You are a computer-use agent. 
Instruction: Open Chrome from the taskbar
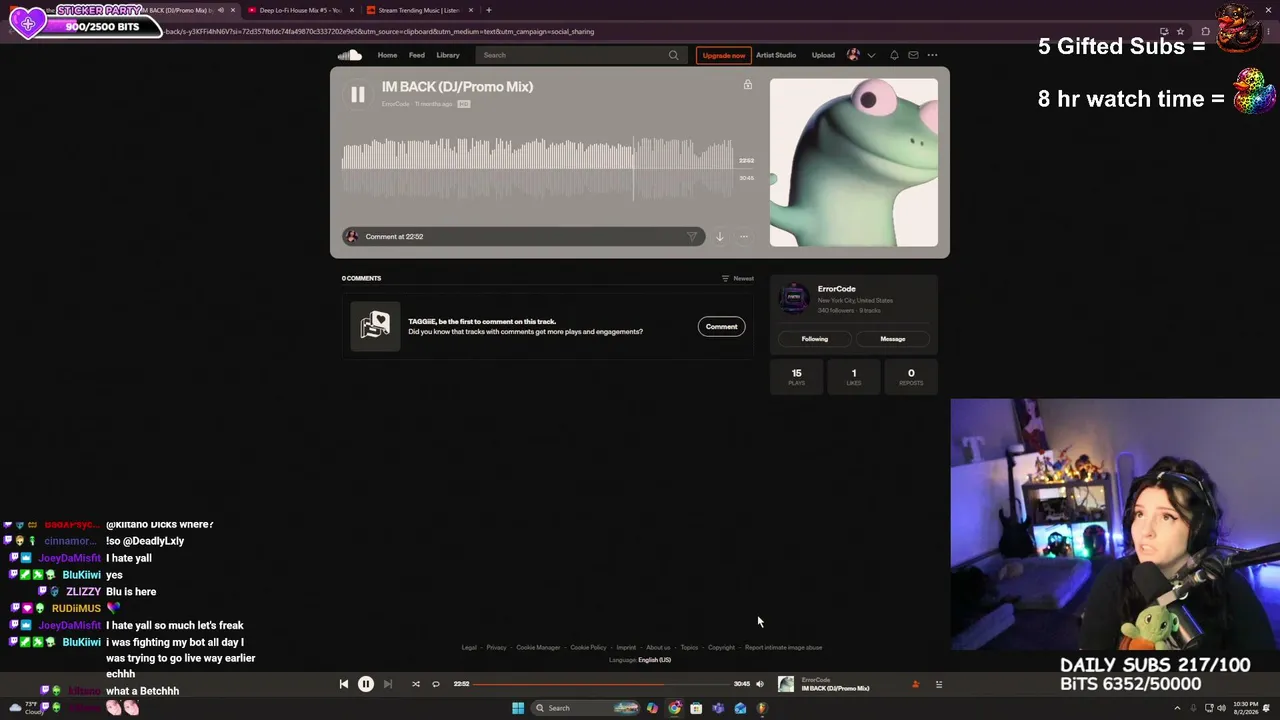[x=674, y=708]
